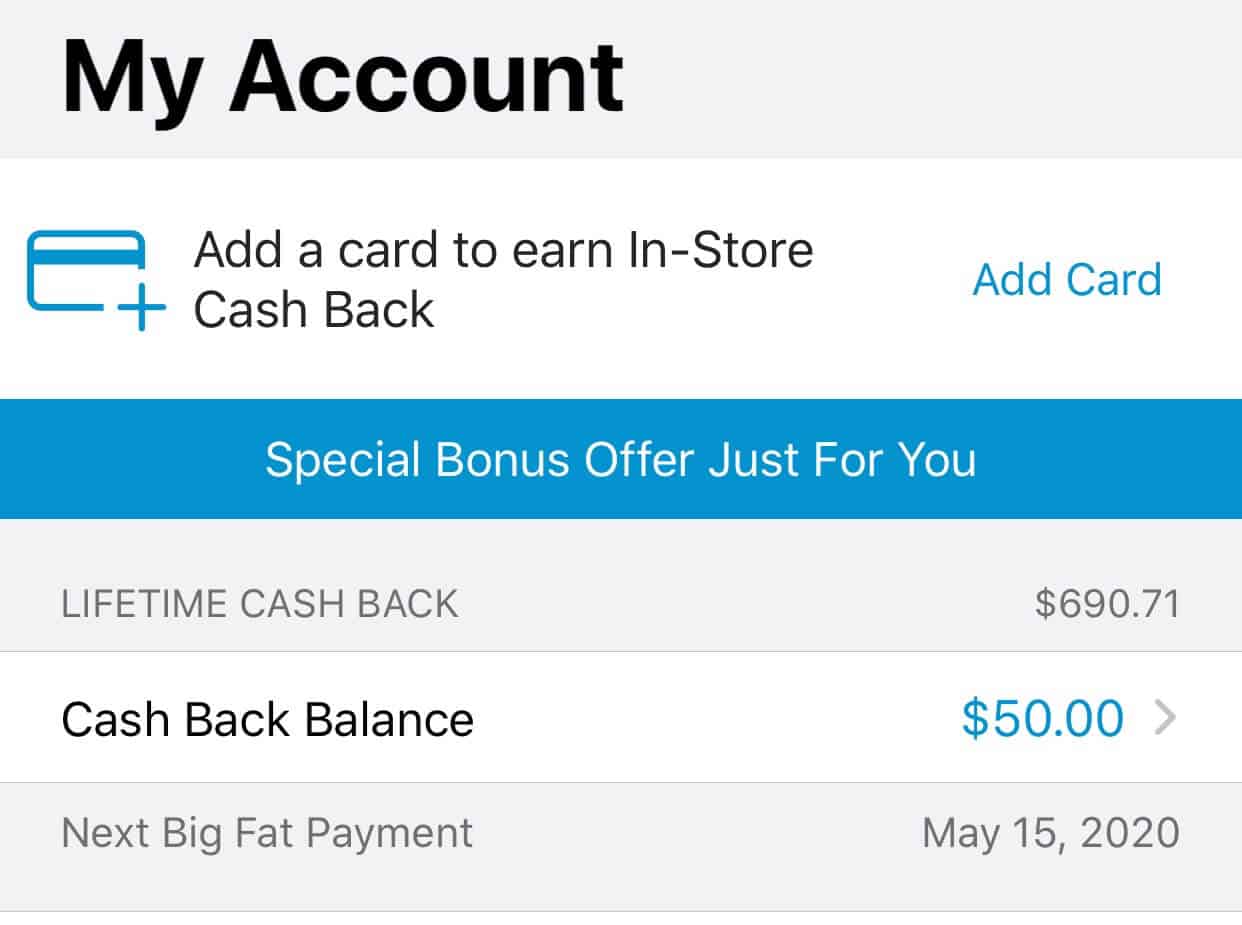Image resolution: width=1242 pixels, height=925 pixels.
Task: Click the My Account page heading
Action: [x=342, y=76]
